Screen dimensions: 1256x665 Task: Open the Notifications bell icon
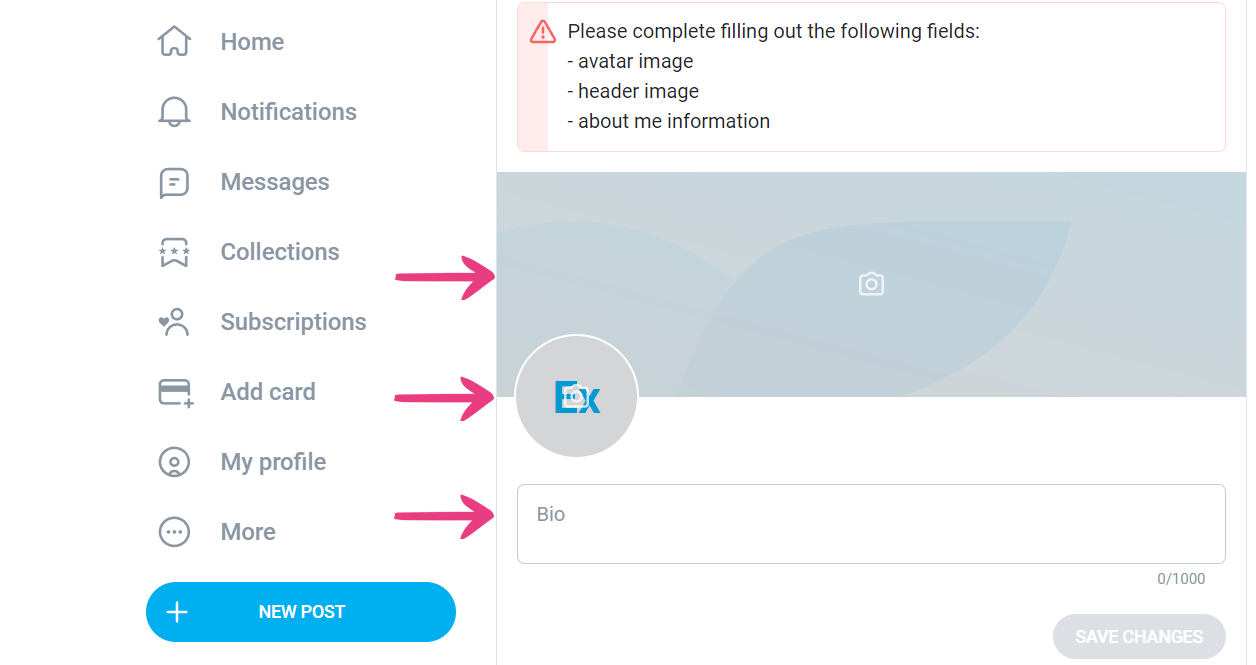point(174,112)
